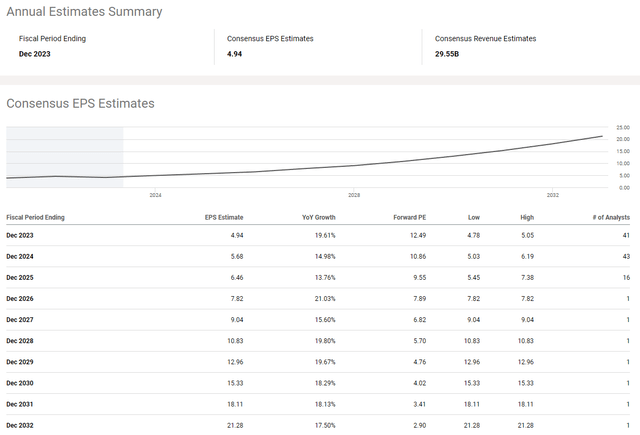
Task: Click the YoY Growth column header
Action: coord(318,216)
